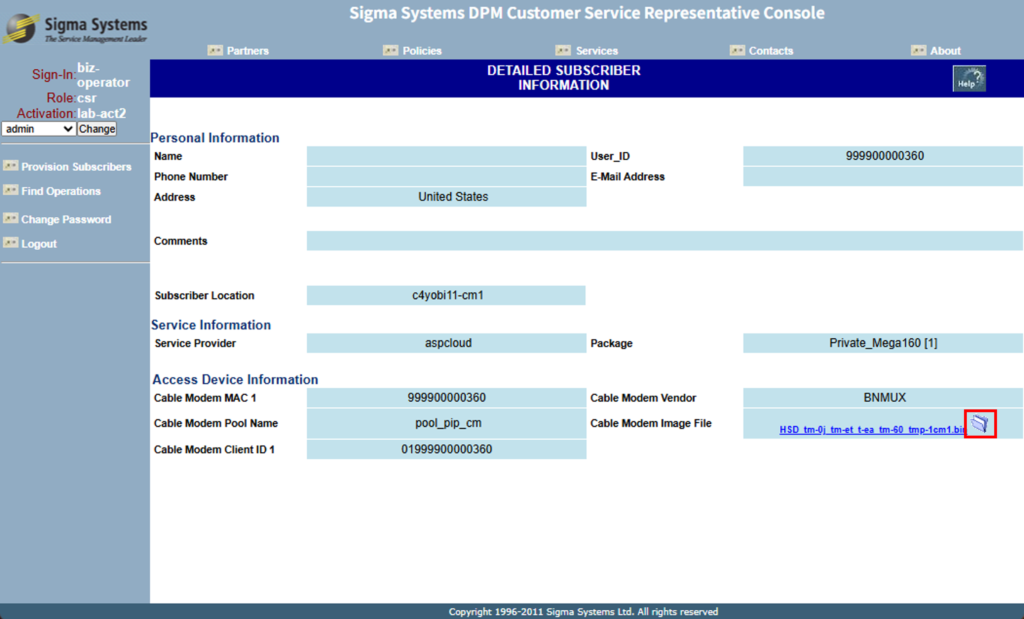Open the Contacts menu
1024x619 pixels.
(771, 51)
